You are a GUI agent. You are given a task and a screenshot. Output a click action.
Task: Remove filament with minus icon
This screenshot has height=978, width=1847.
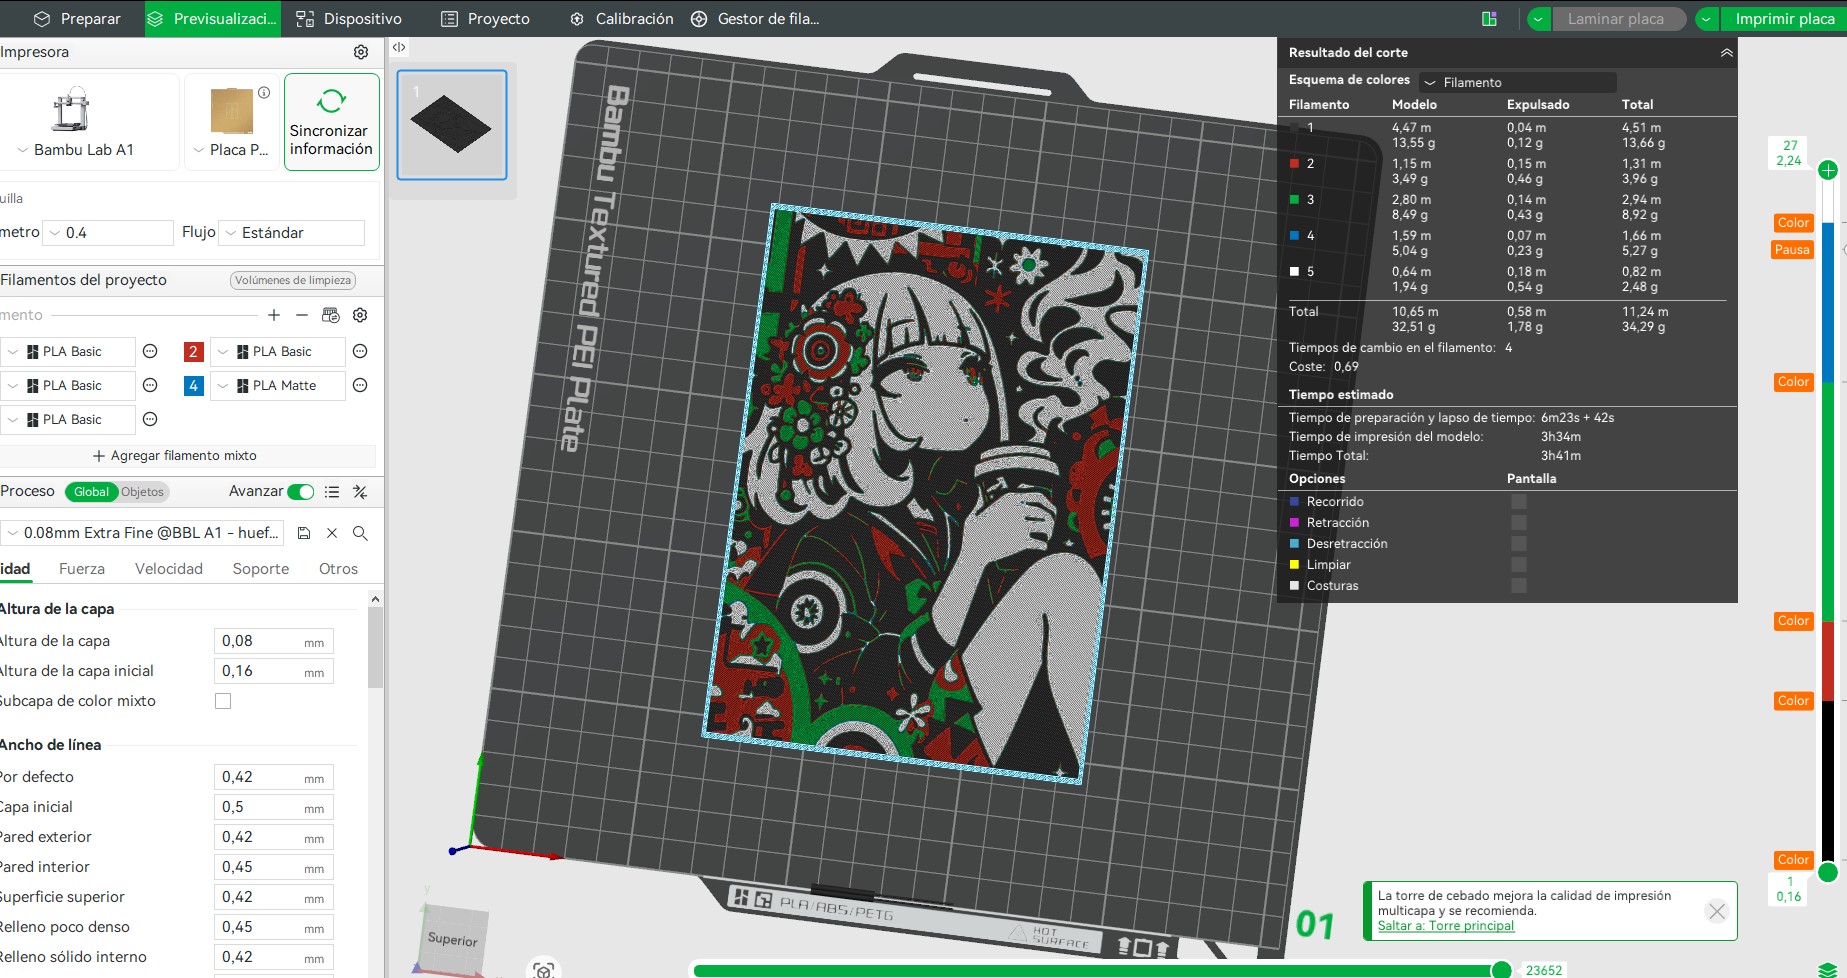click(302, 315)
